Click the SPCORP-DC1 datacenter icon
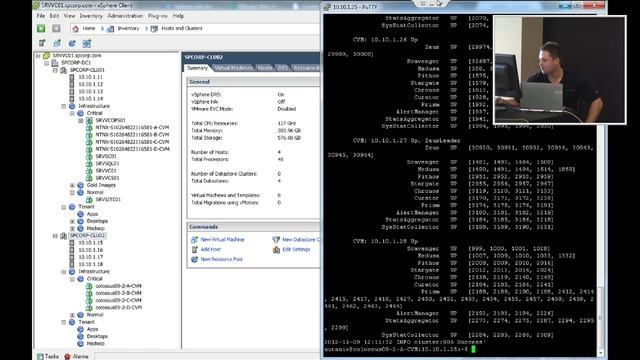 point(55,63)
